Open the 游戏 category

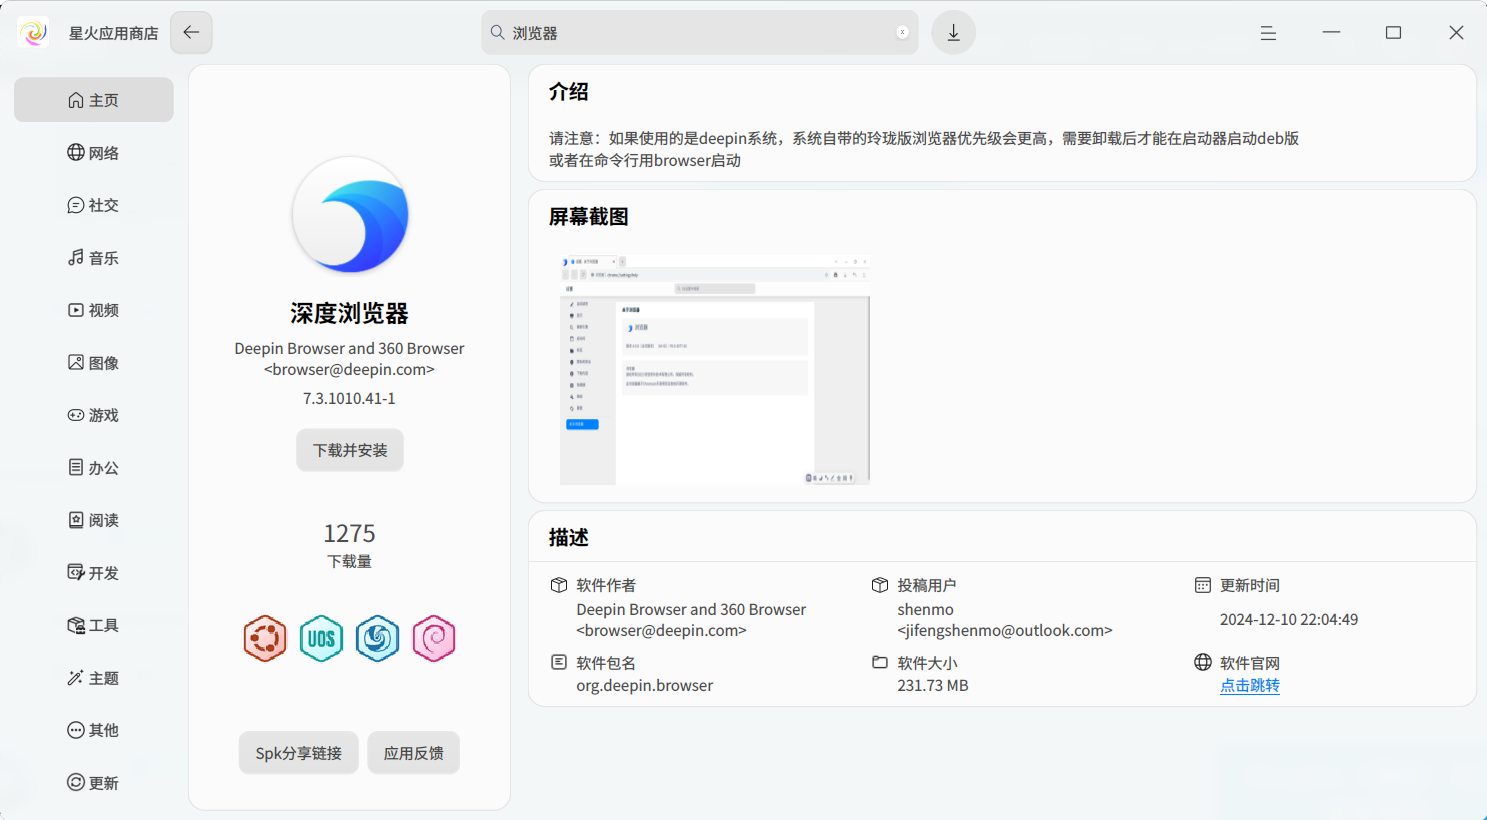coord(93,415)
